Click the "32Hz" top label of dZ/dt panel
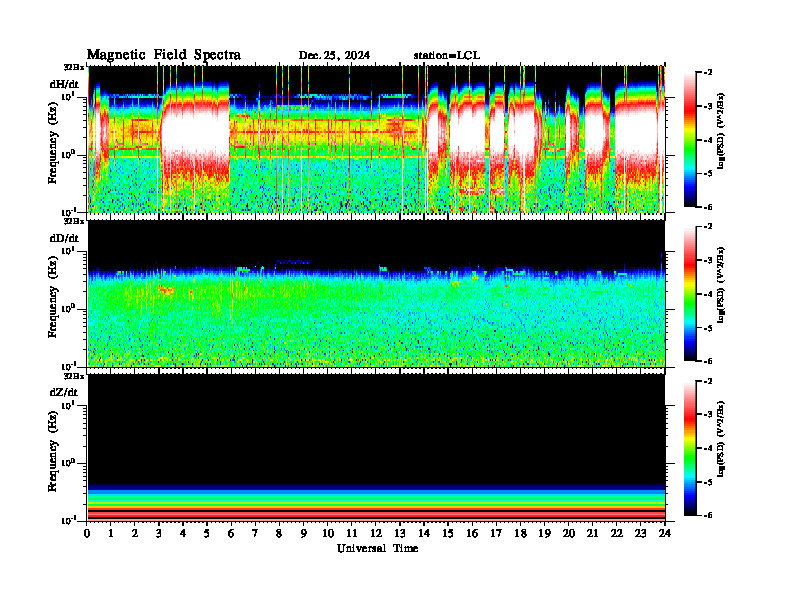The image size is (792, 612). coord(74,376)
